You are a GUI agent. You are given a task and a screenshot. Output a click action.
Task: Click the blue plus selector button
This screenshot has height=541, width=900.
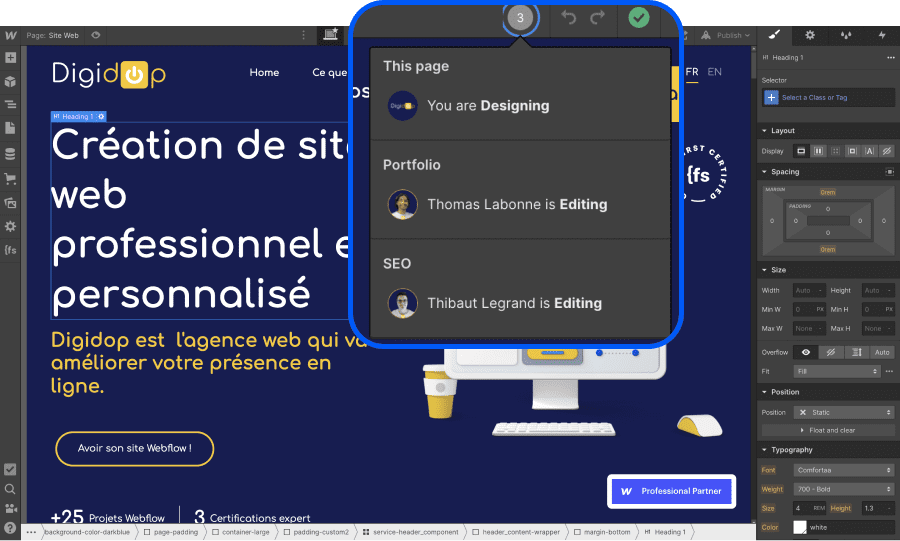click(x=771, y=98)
